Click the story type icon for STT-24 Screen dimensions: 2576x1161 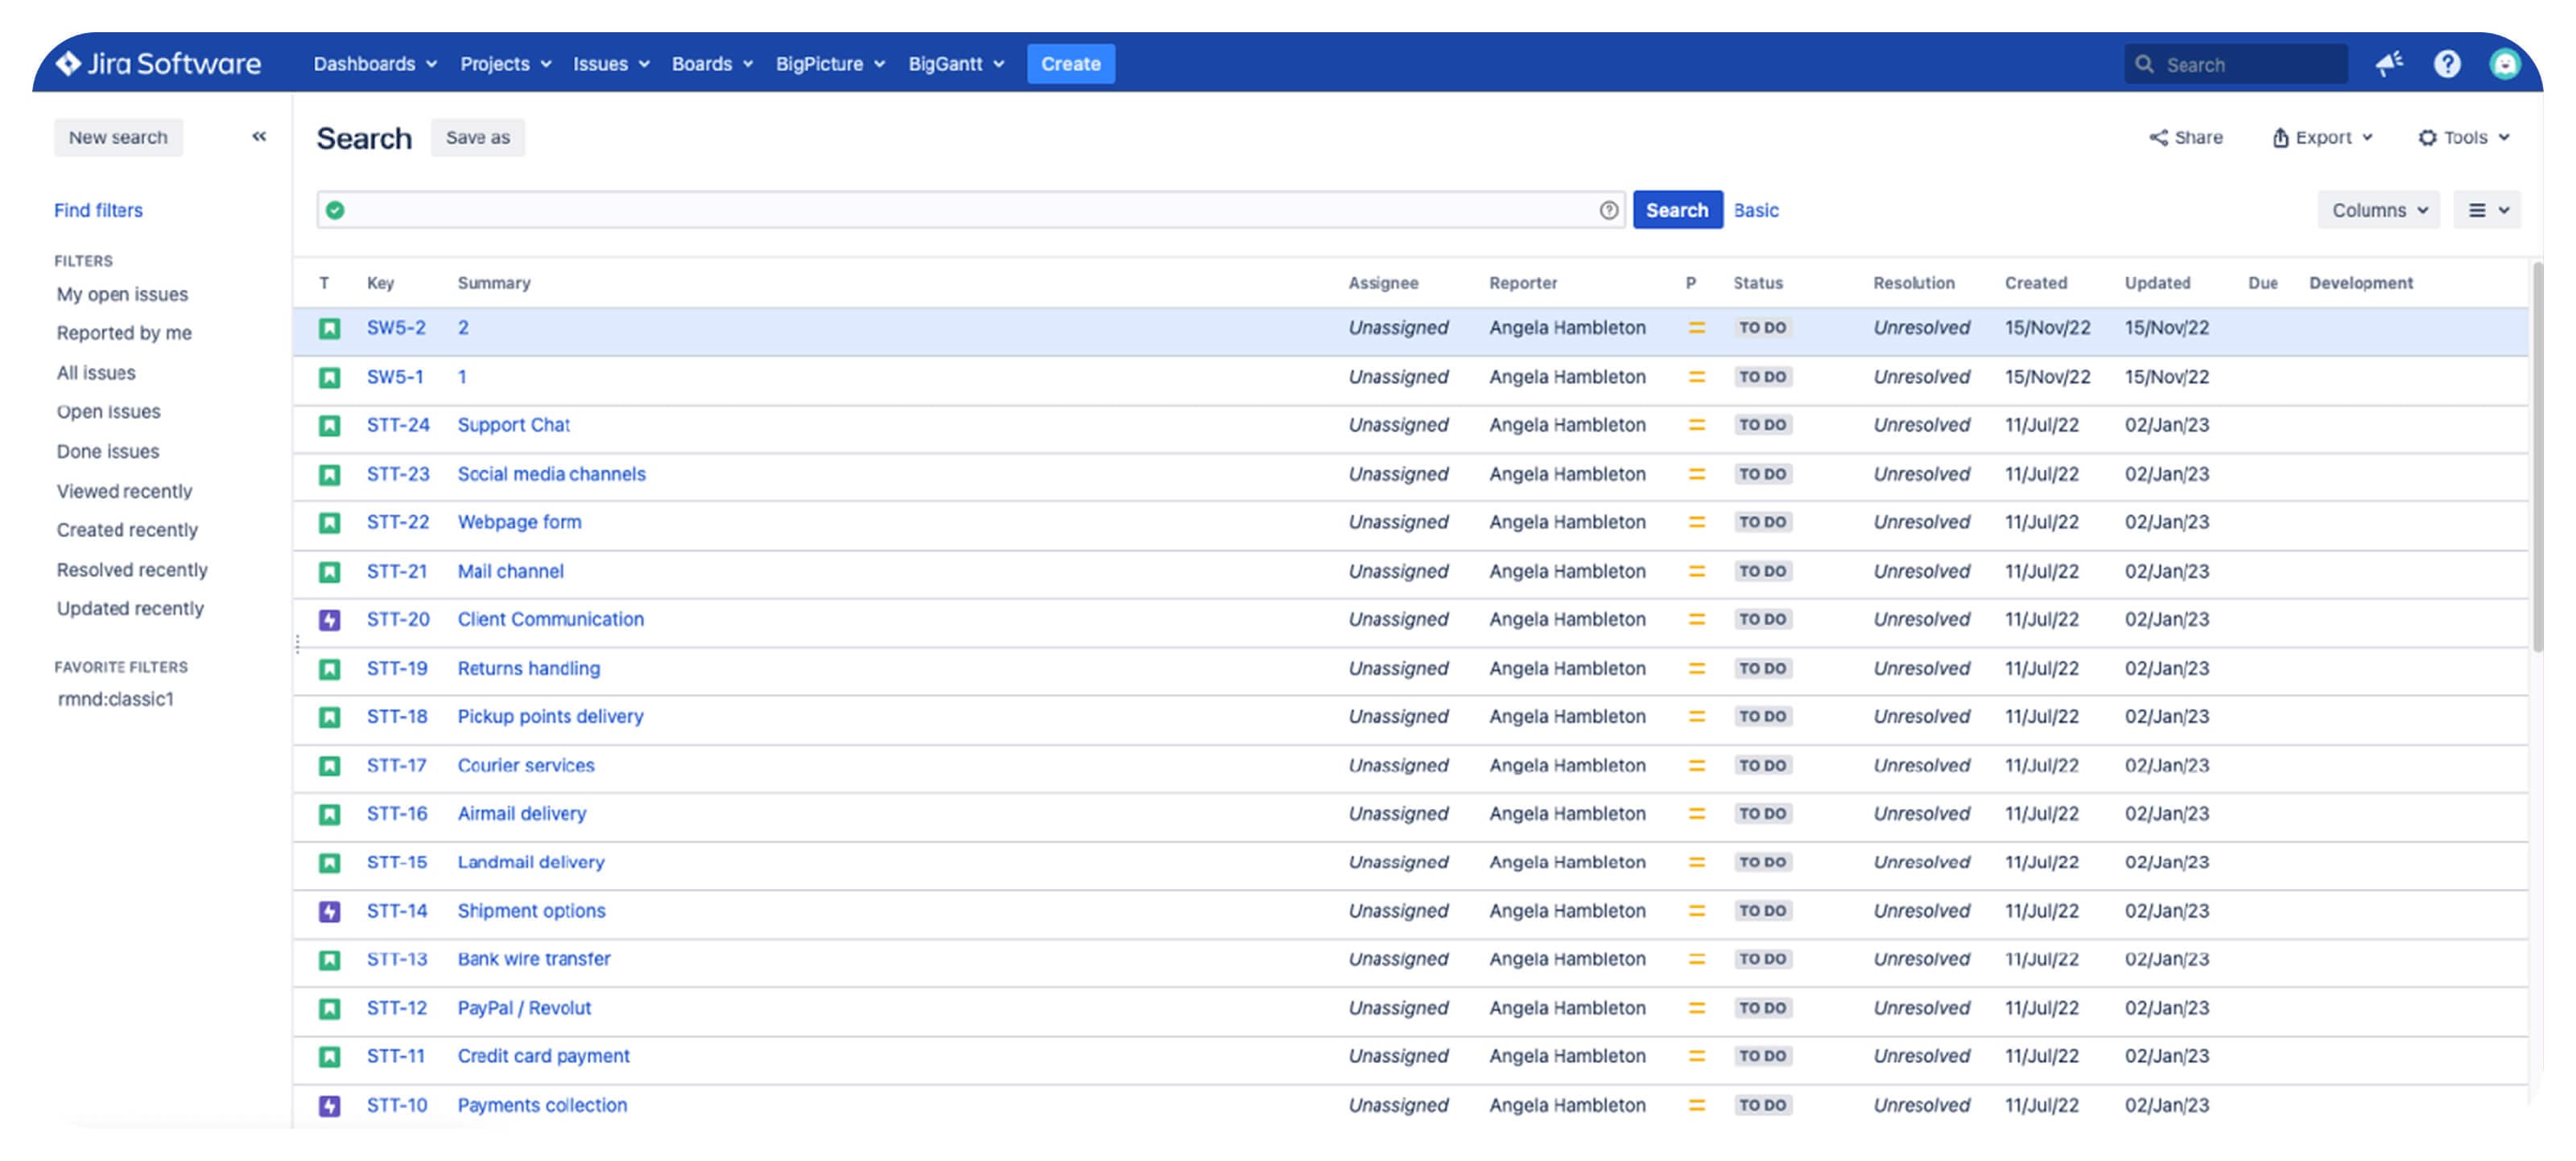(329, 426)
